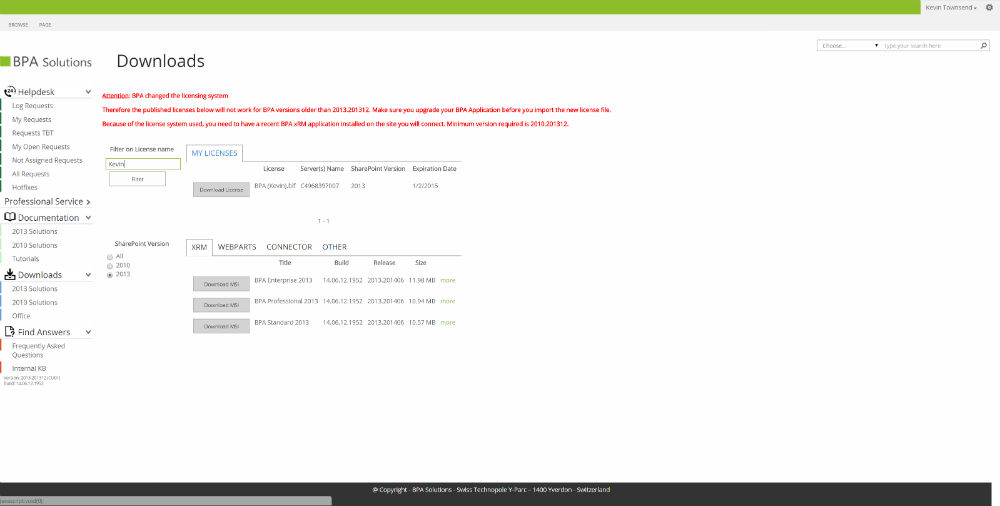
Task: Select the 2010 SharePoint version radio
Action: coord(110,265)
